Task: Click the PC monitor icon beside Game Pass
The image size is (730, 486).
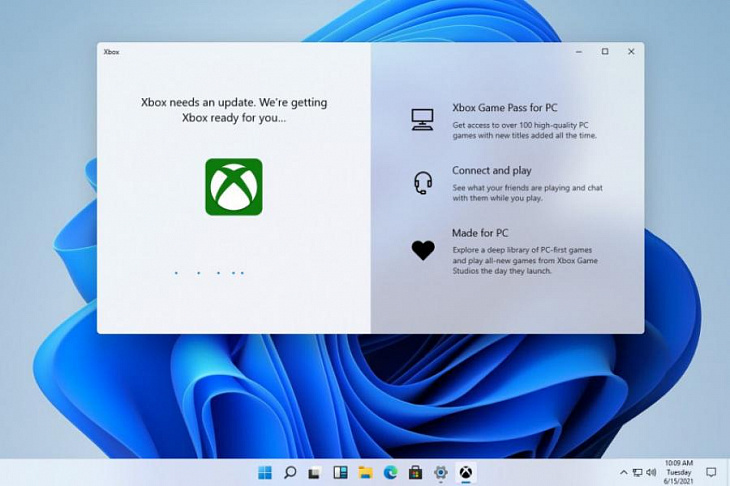Action: coord(422,120)
